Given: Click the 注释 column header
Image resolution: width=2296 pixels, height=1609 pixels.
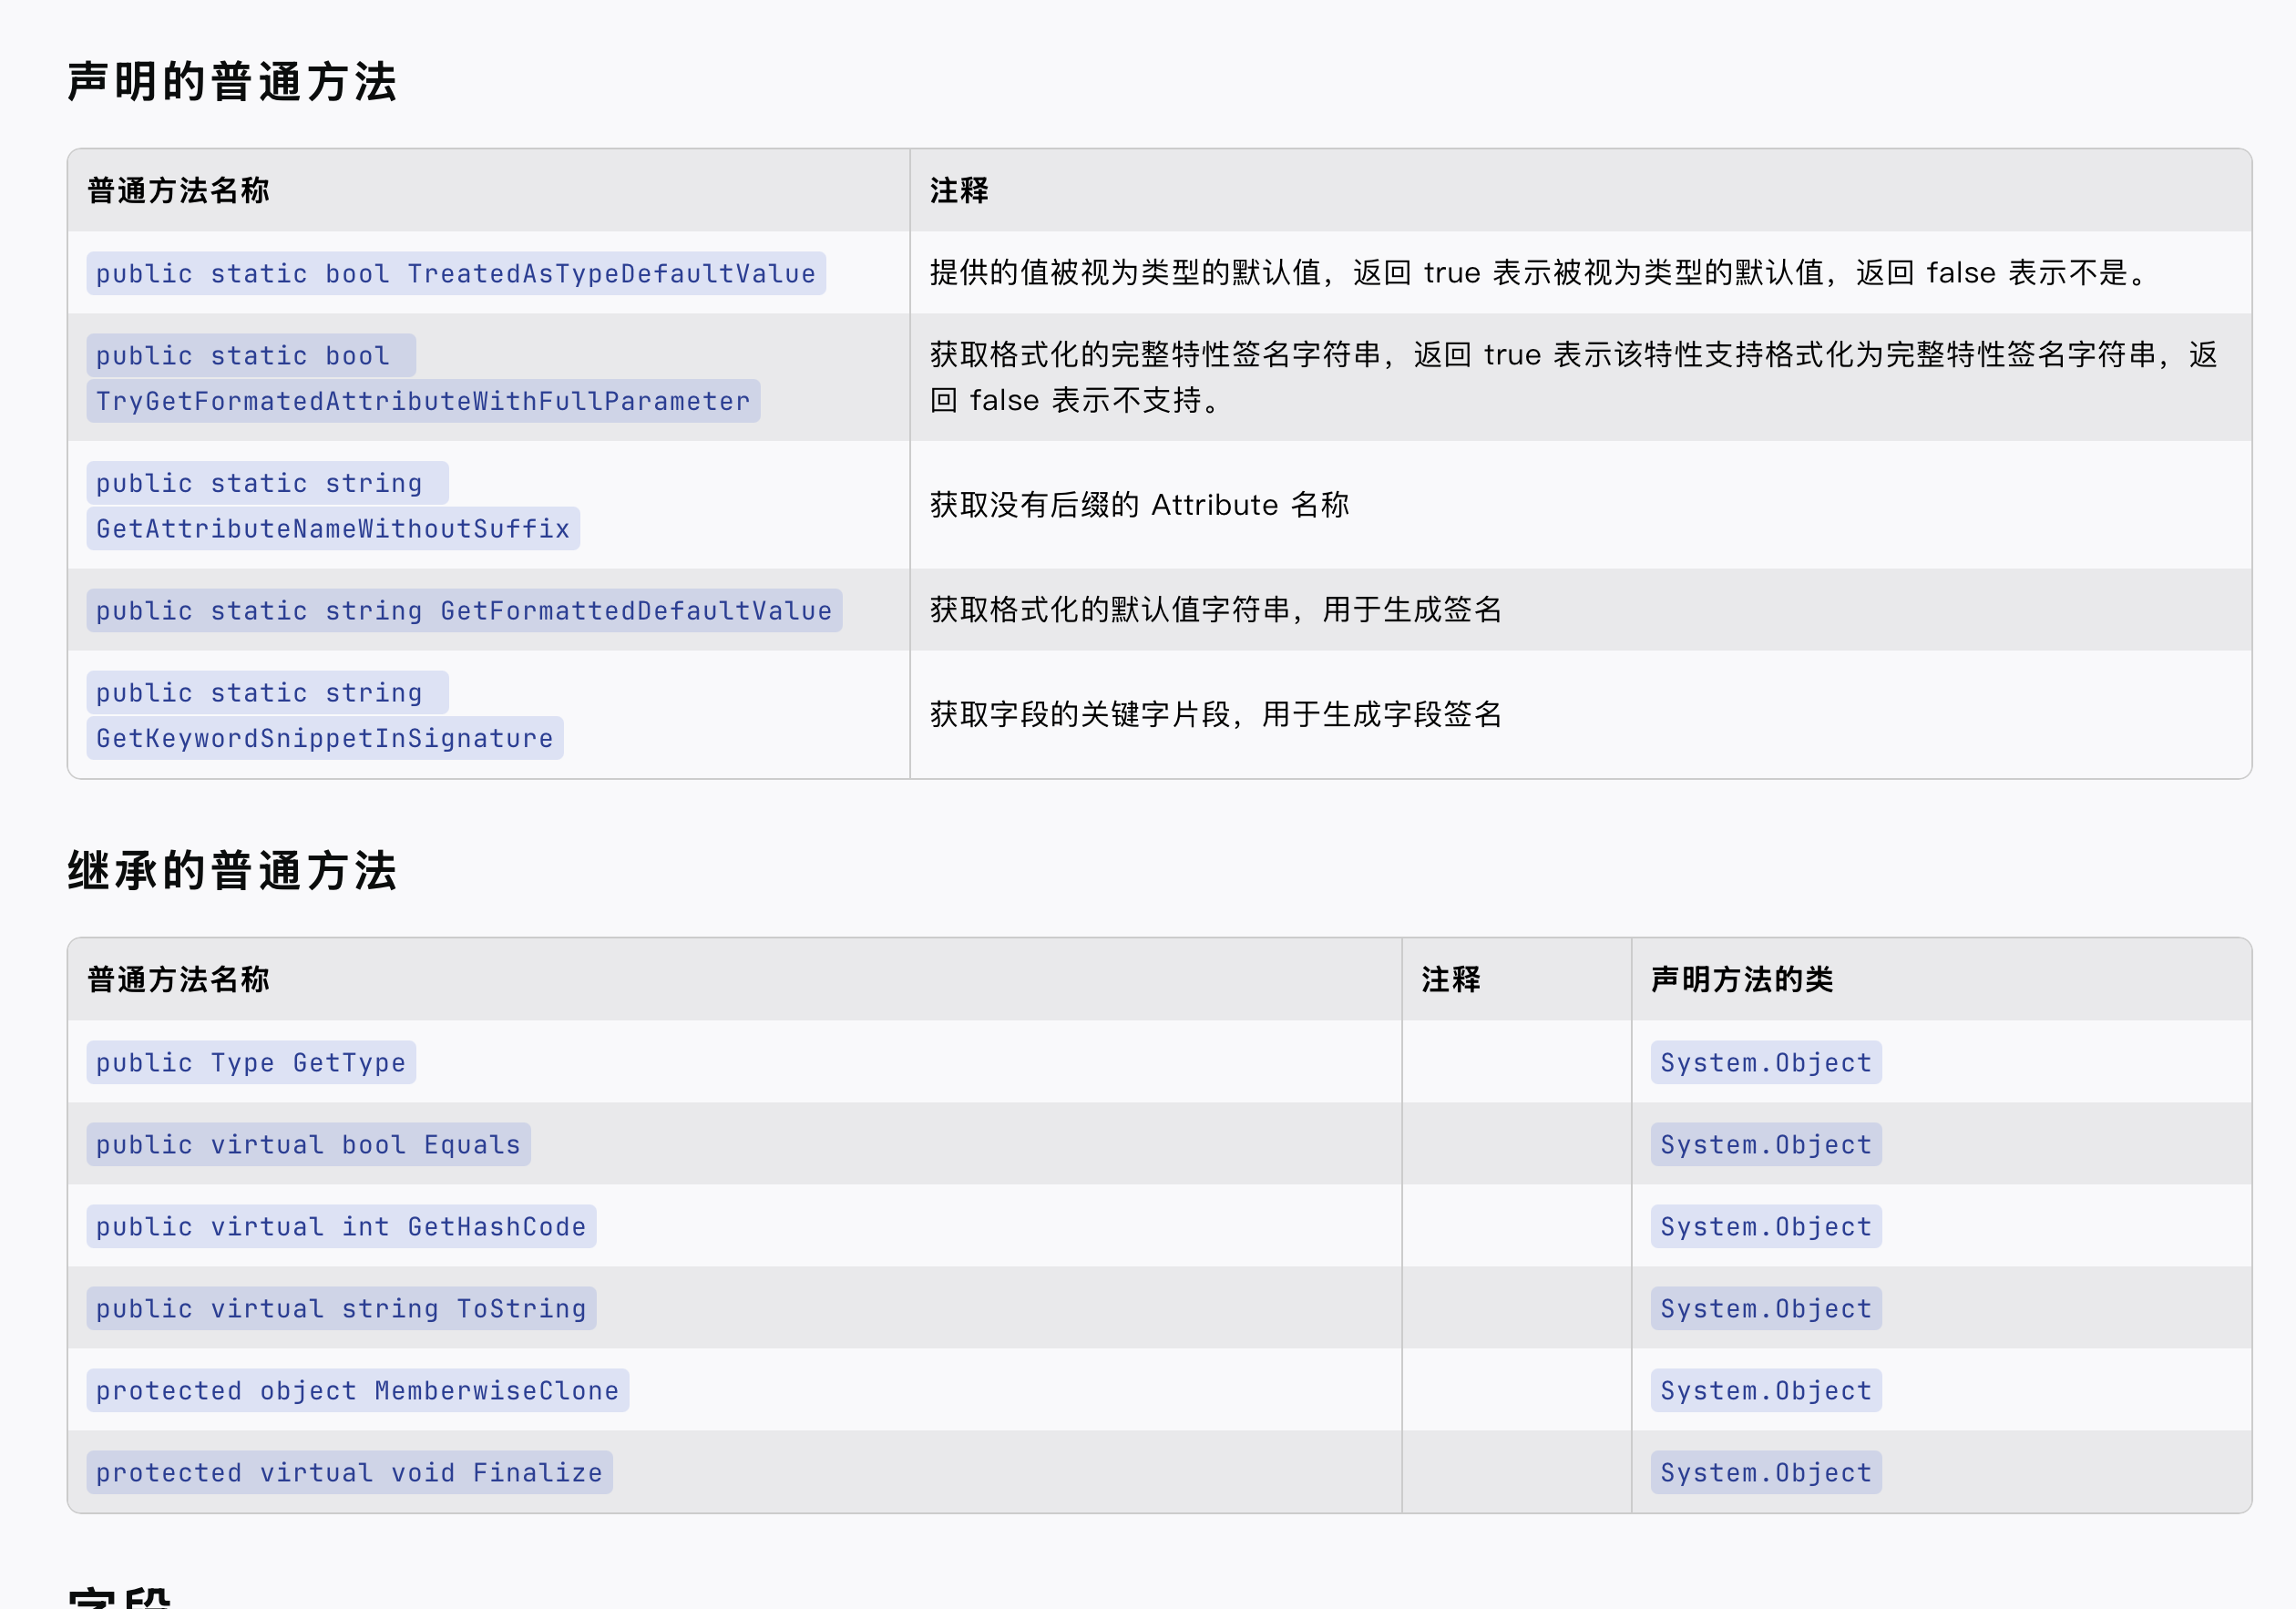Looking at the screenshot, I should 957,190.
